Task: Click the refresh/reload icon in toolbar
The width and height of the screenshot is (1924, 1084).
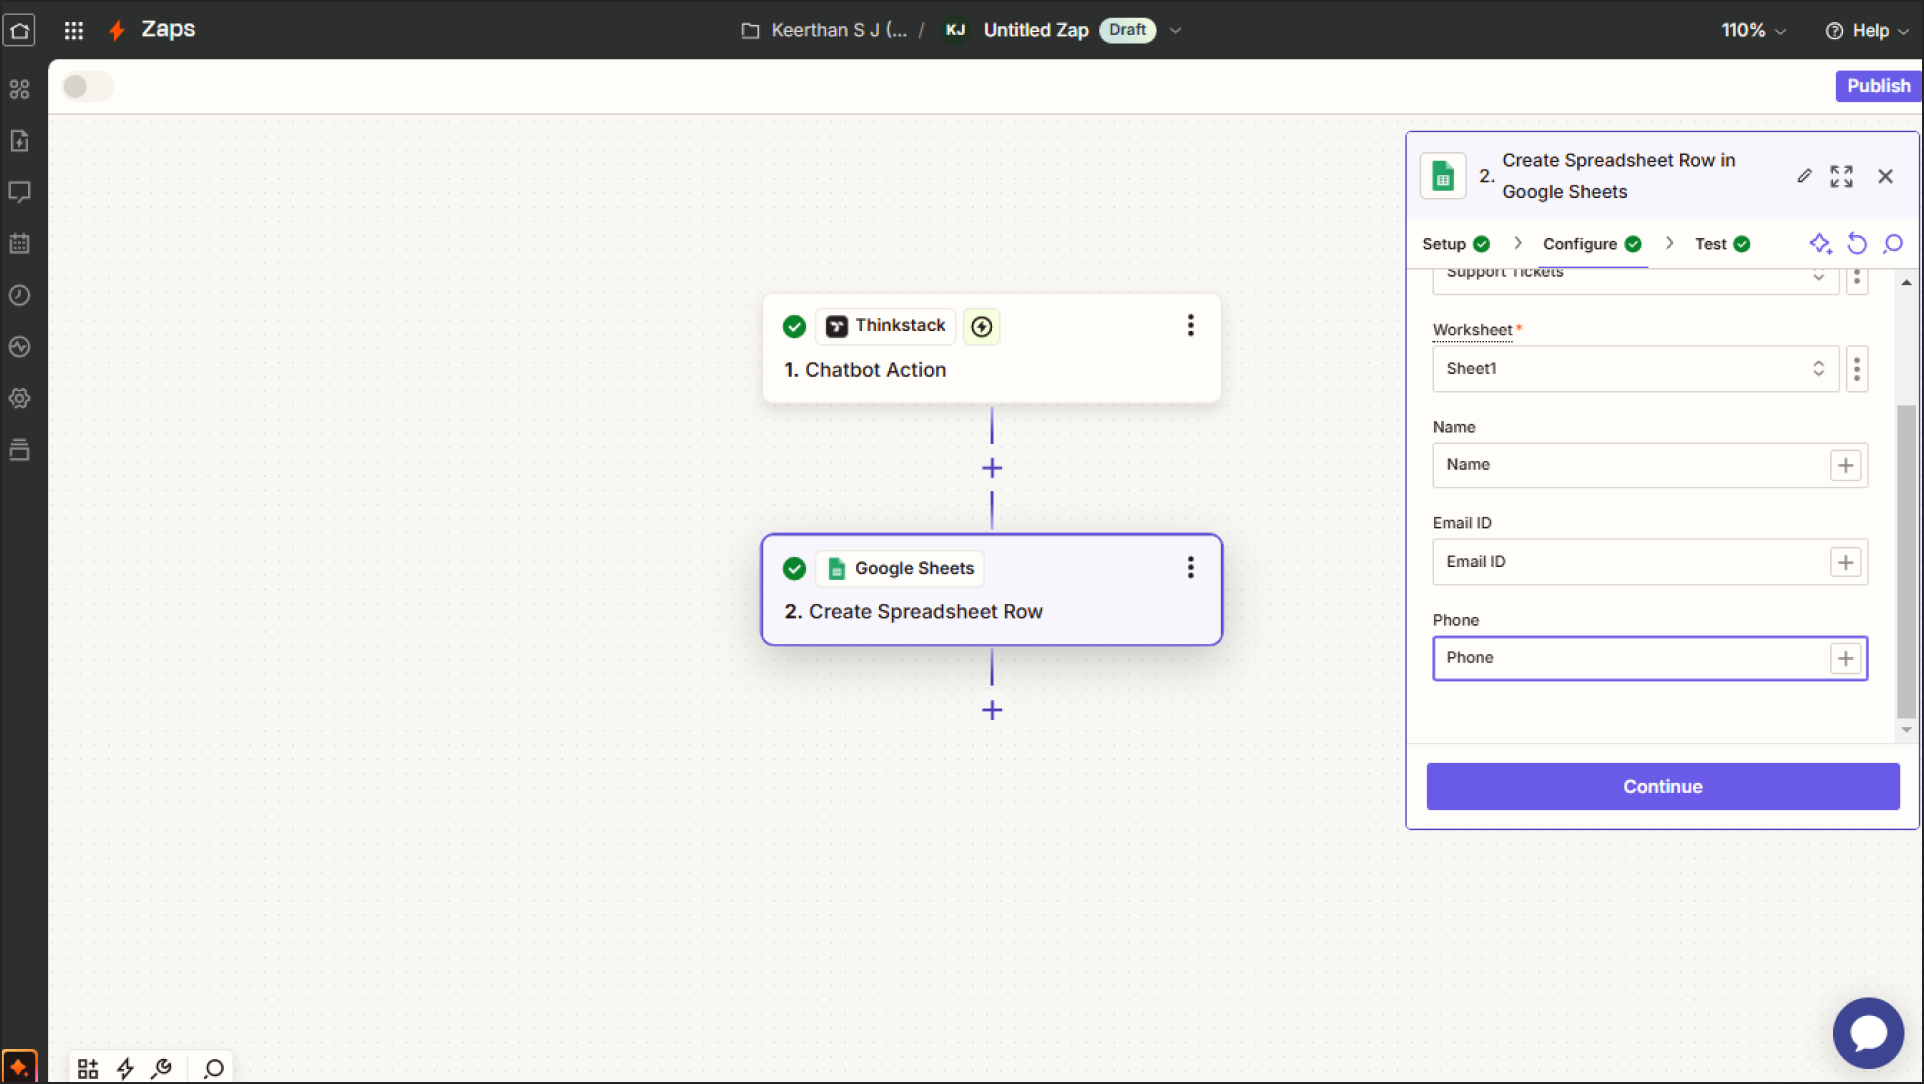Action: 1857,243
